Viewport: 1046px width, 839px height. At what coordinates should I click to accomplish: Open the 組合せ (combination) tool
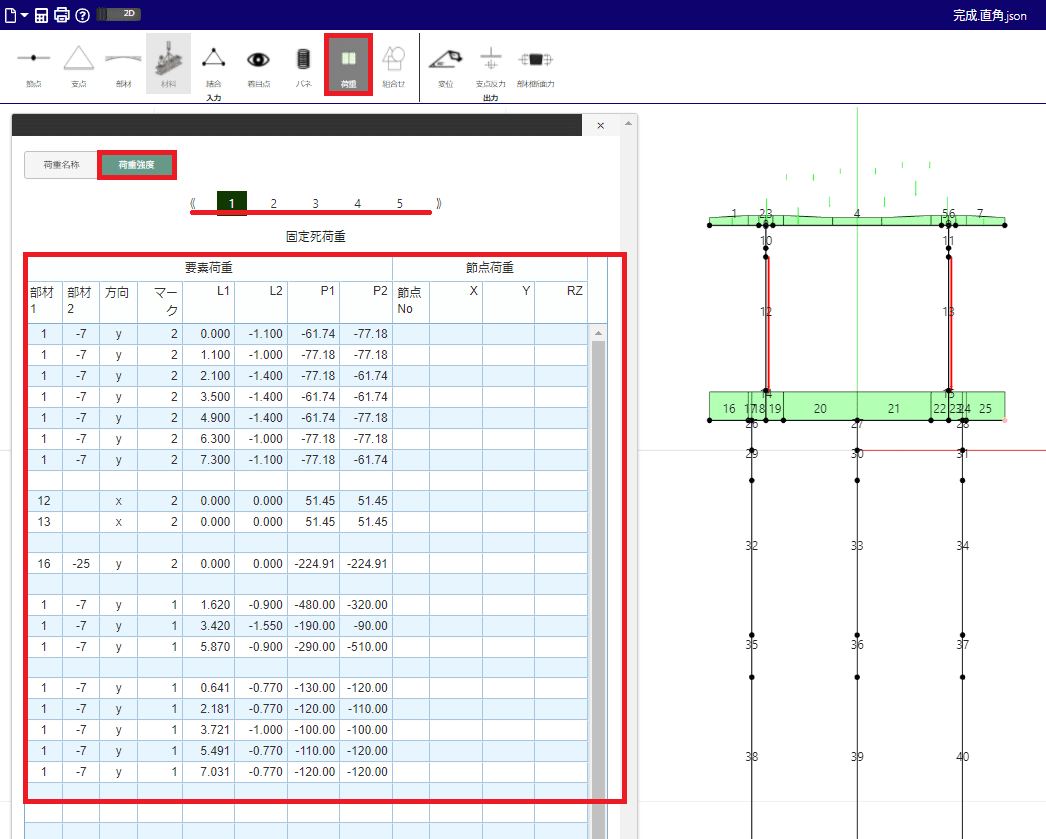coord(394,65)
